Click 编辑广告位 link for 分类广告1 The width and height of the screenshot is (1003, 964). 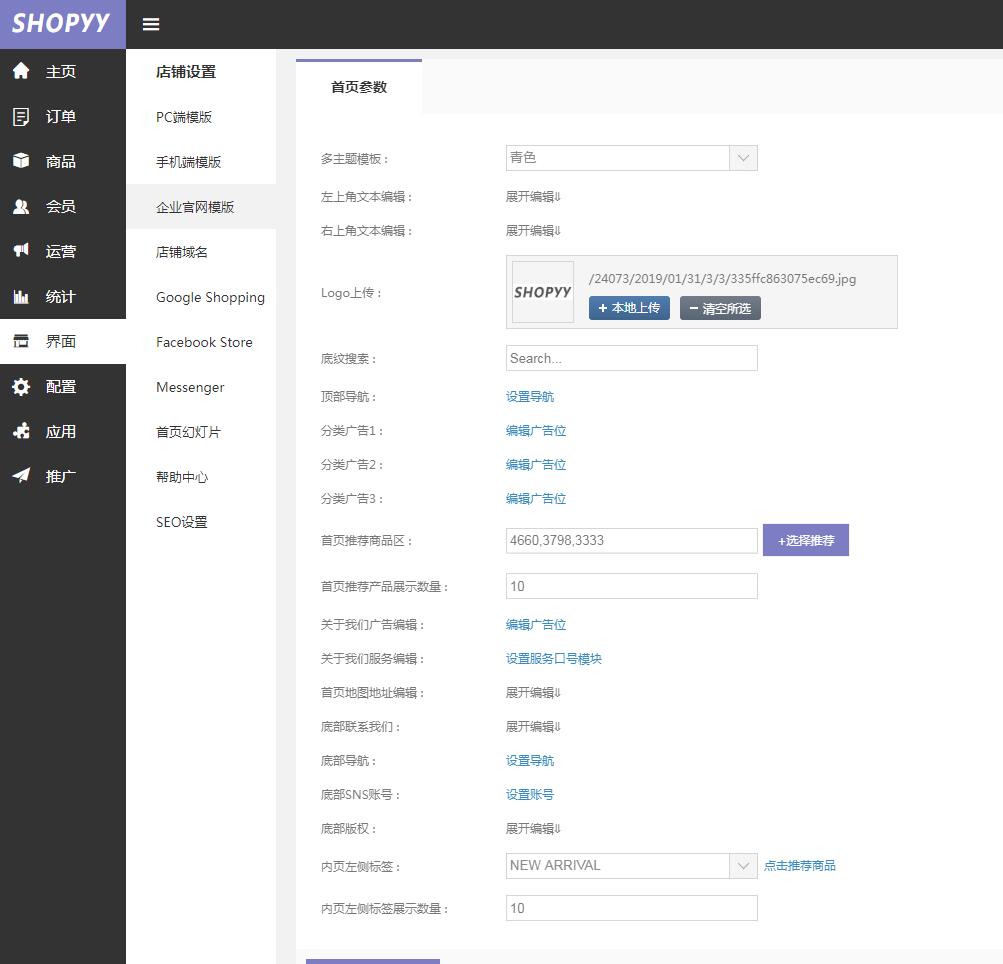point(535,431)
